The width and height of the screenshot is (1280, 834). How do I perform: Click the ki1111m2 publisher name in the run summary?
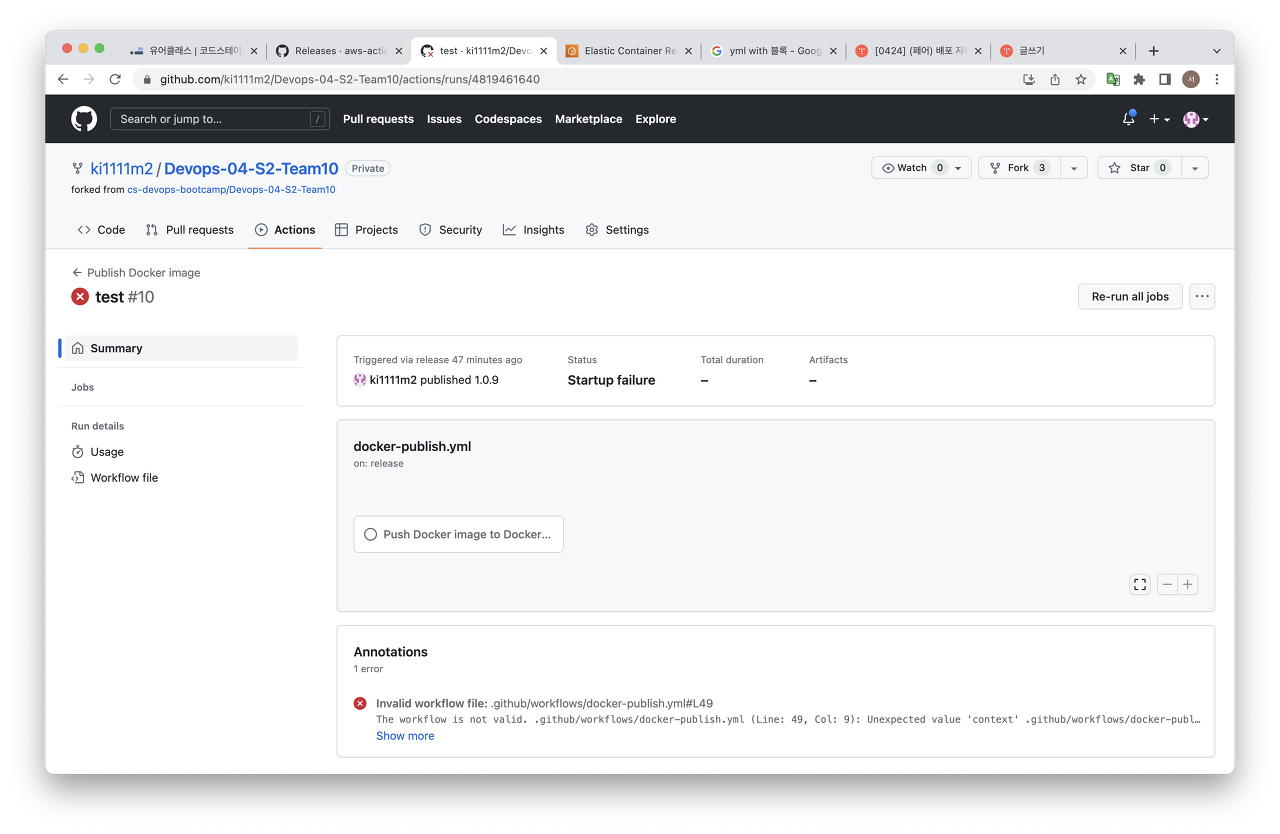coord(393,380)
